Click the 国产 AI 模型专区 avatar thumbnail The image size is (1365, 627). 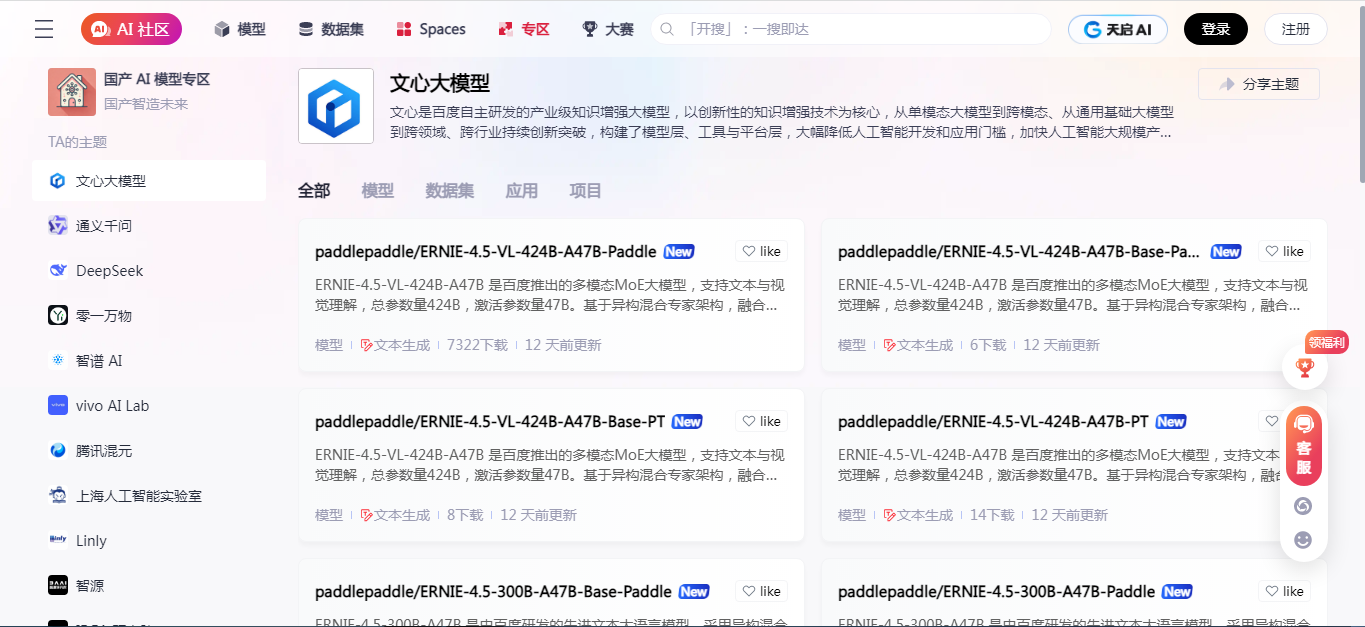[x=72, y=92]
